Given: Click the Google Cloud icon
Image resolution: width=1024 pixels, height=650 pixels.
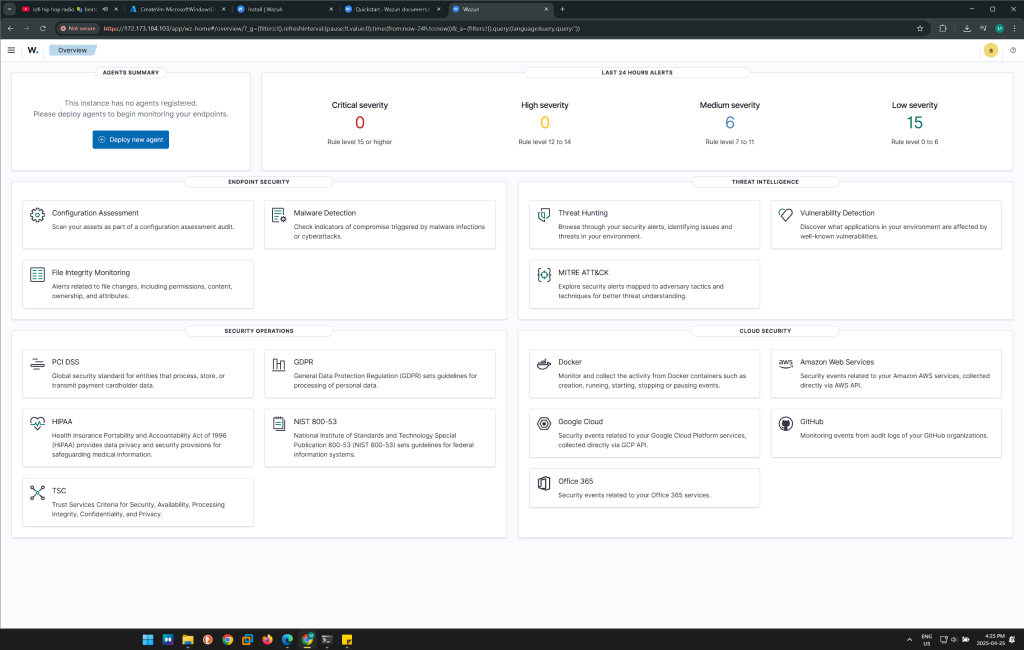Looking at the screenshot, I should point(543,423).
